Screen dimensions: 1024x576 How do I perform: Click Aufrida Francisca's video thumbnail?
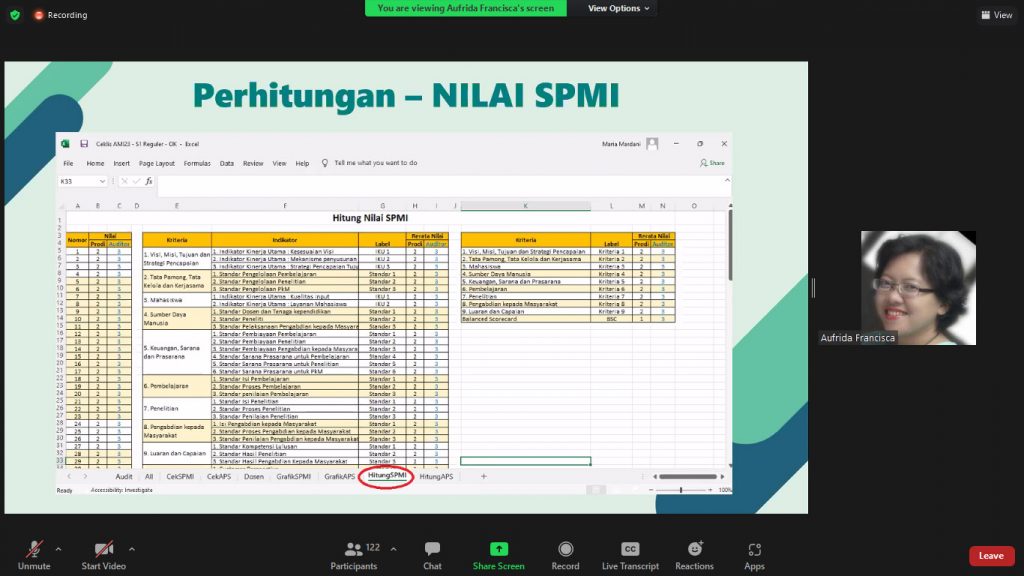(918, 288)
